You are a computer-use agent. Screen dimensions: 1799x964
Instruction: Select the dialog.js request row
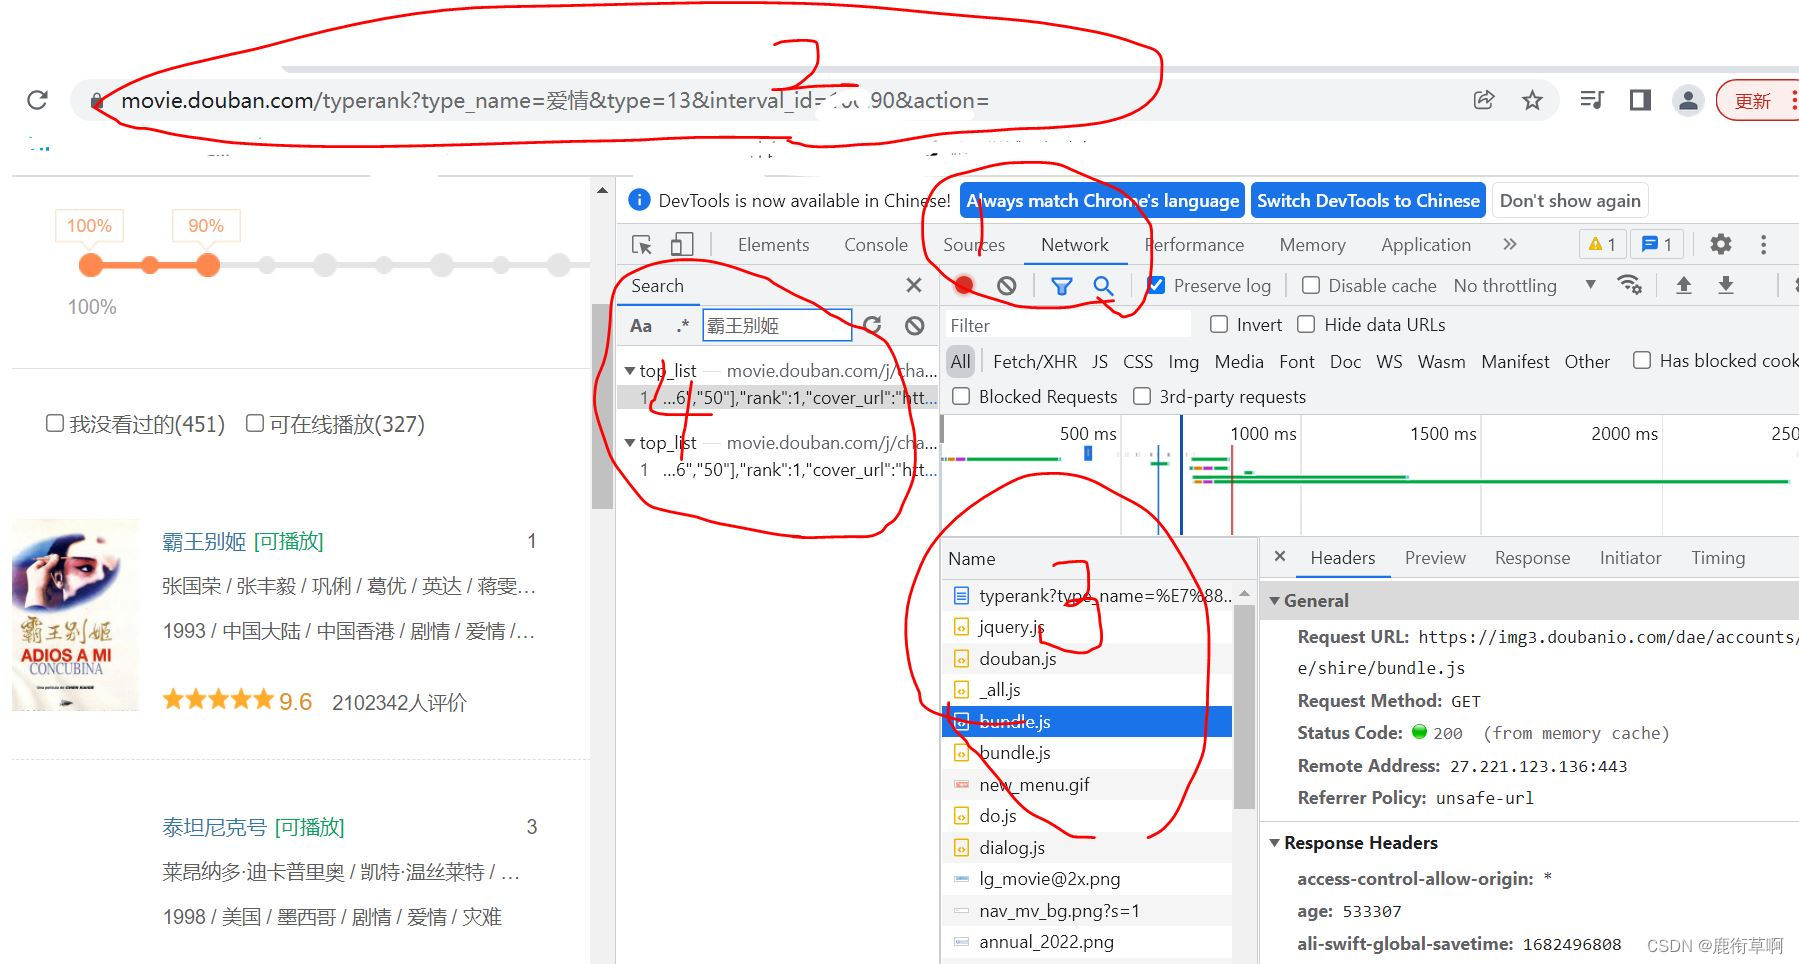[1087, 848]
